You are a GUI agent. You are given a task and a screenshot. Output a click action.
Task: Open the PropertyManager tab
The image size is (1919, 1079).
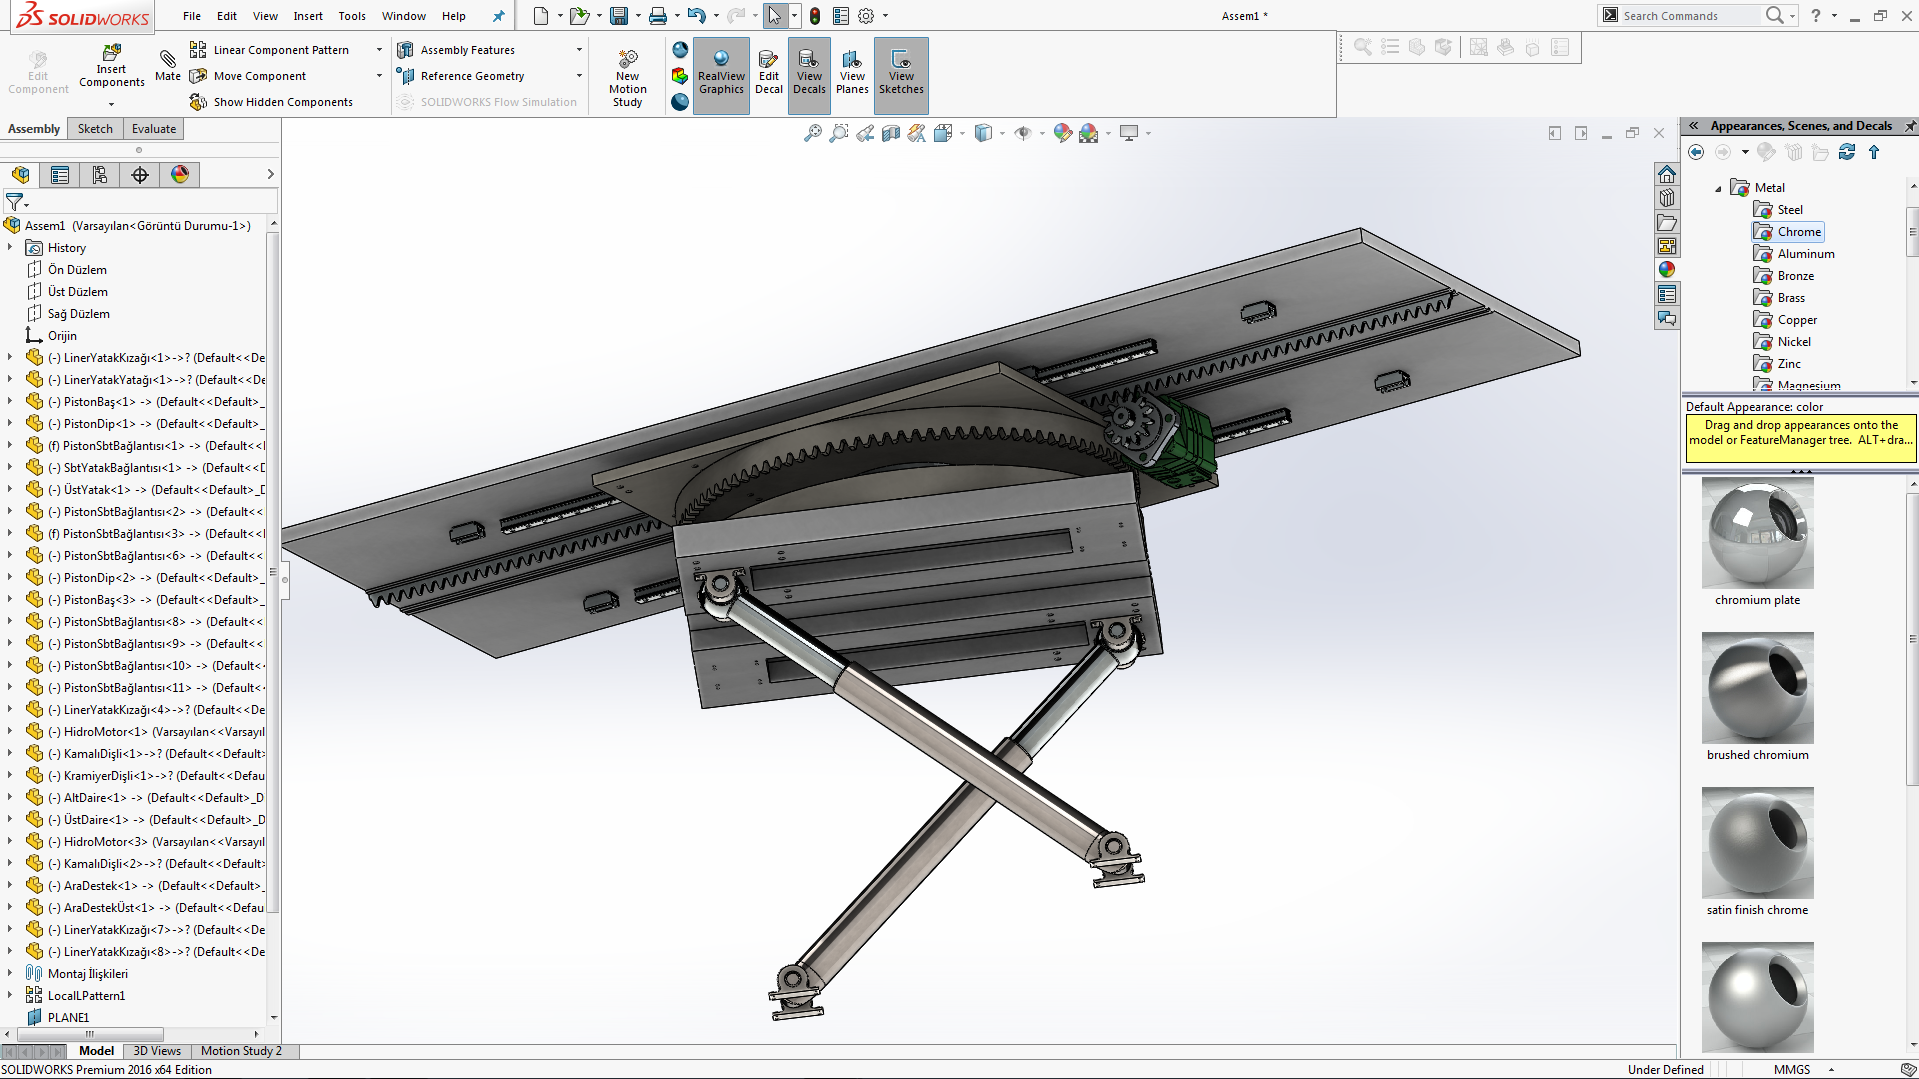(60, 175)
